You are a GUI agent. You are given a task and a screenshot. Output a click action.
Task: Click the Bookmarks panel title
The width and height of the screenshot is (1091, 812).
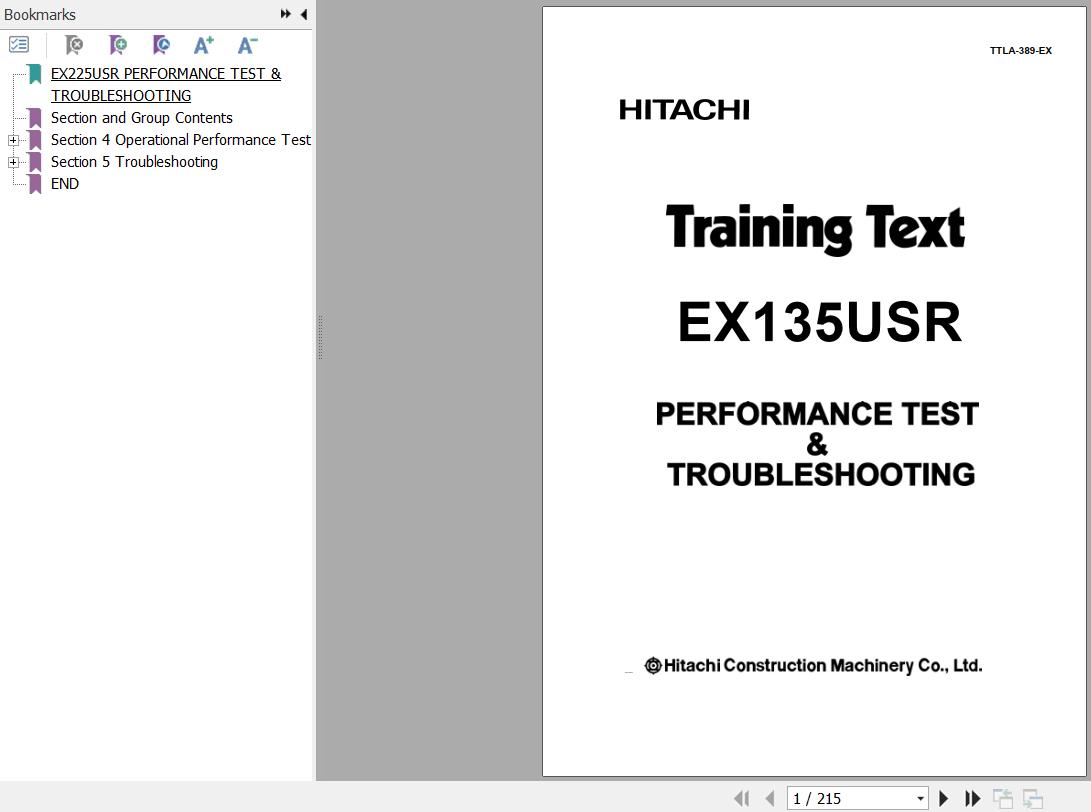pyautogui.click(x=40, y=15)
